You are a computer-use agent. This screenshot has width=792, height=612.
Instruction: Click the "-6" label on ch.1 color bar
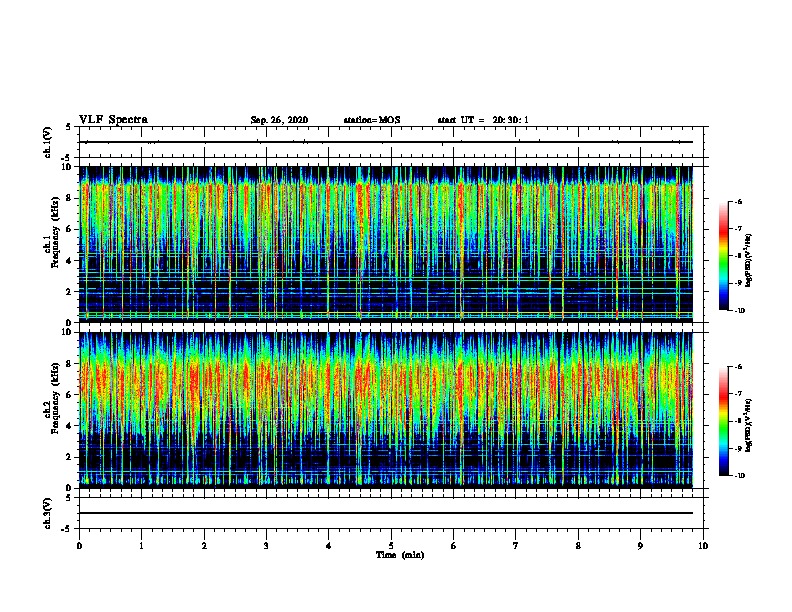pyautogui.click(x=738, y=201)
